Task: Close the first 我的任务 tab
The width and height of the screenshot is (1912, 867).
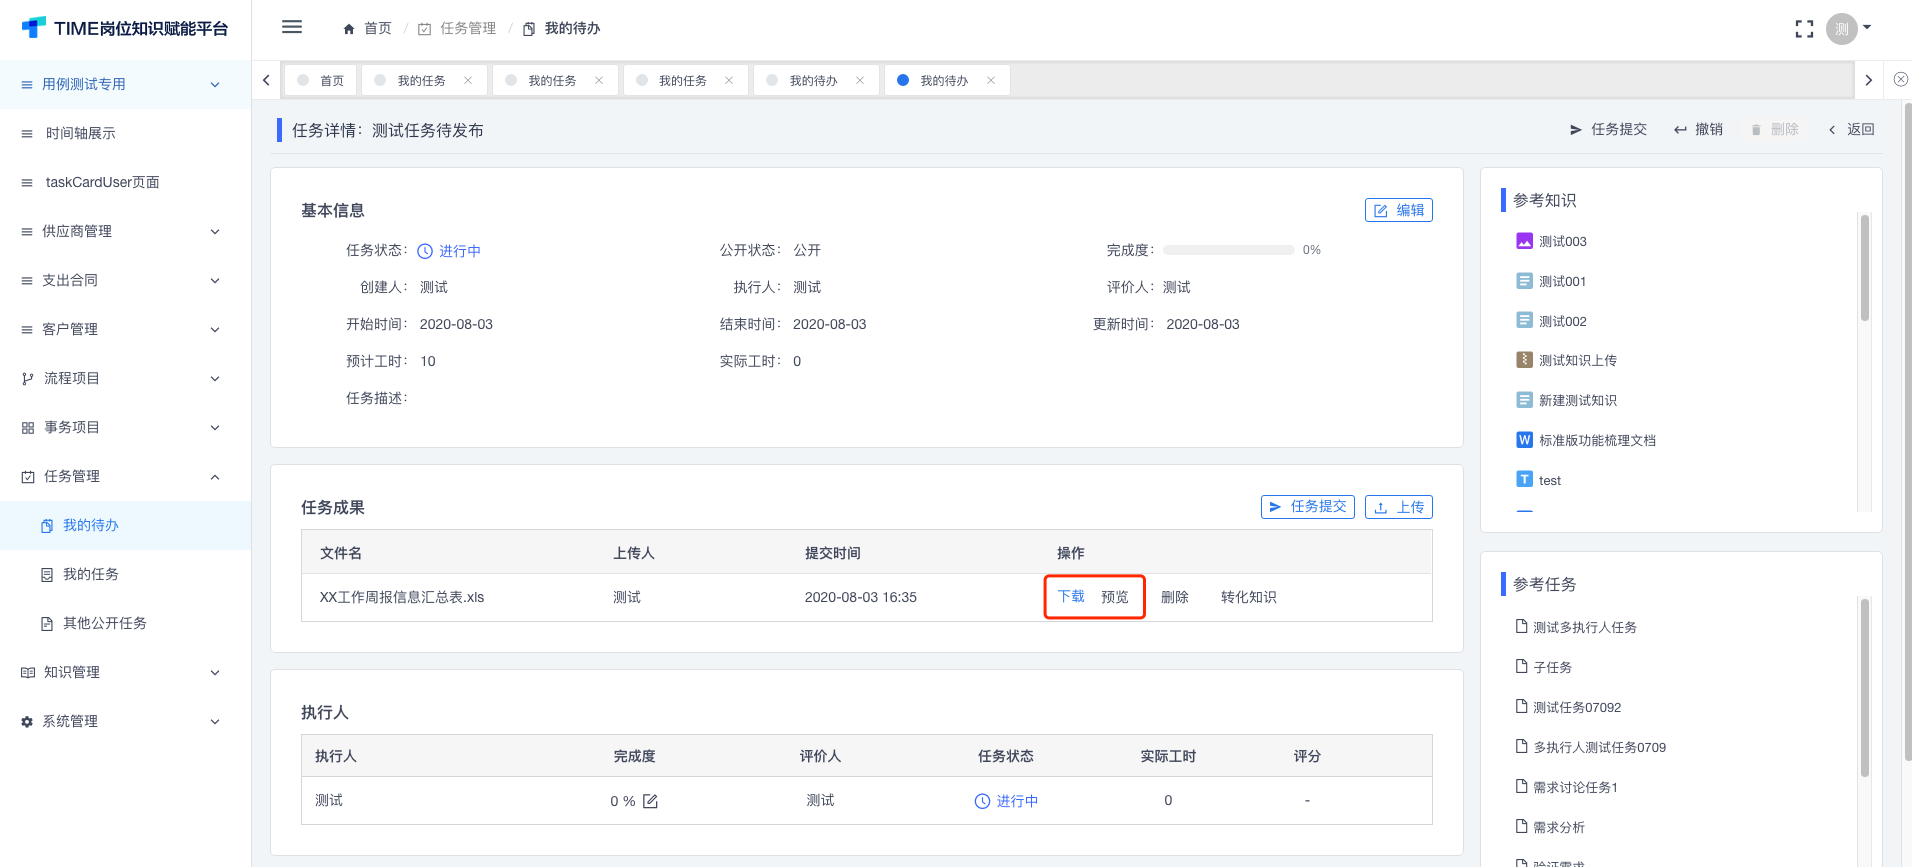Action: point(468,80)
